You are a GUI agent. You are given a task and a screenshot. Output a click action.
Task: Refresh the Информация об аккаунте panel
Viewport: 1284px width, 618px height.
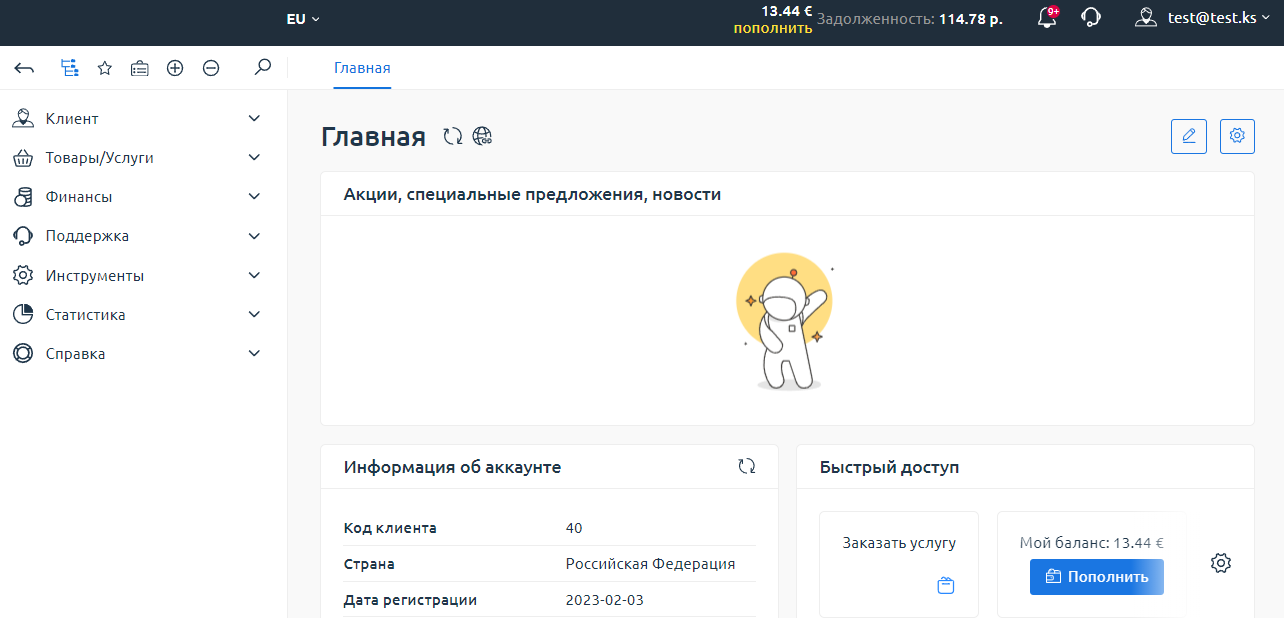[746, 466]
